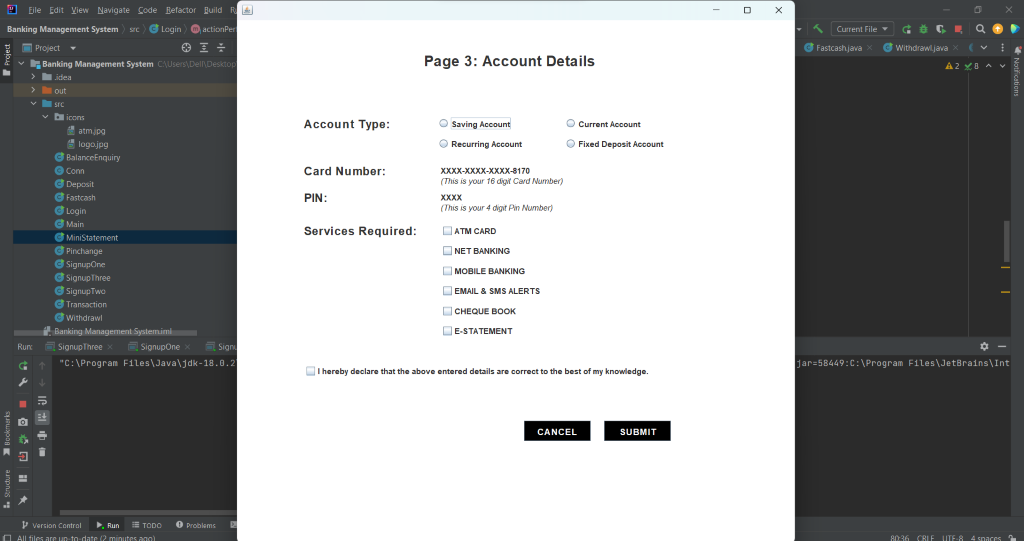This screenshot has width=1024, height=541.
Task: Click the red Stop icon in top toolbar
Action: (x=958, y=29)
